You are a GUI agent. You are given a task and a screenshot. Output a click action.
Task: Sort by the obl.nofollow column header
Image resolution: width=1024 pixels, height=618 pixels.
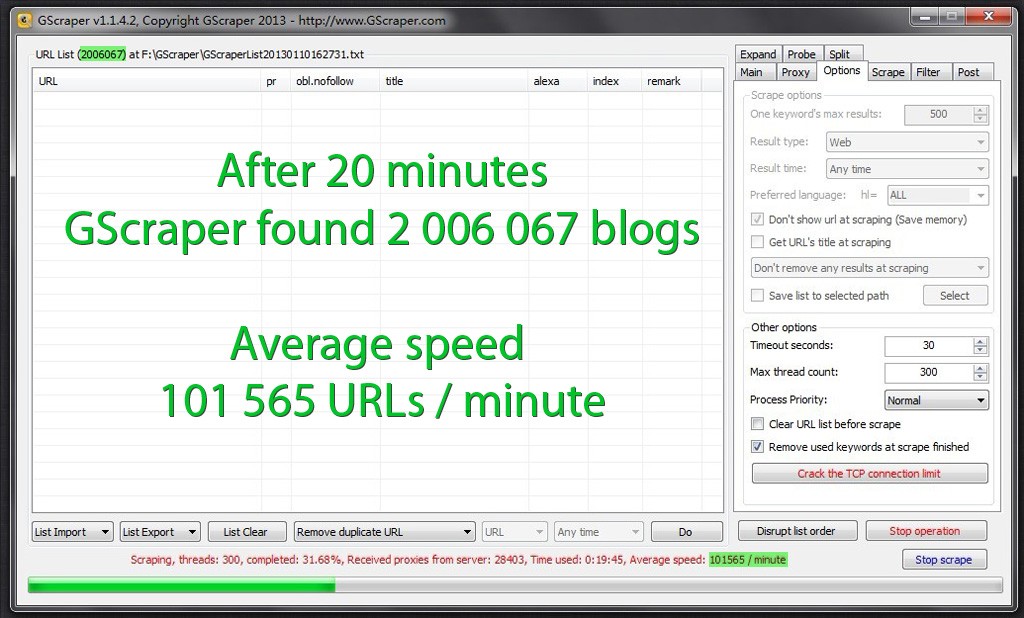[x=336, y=81]
